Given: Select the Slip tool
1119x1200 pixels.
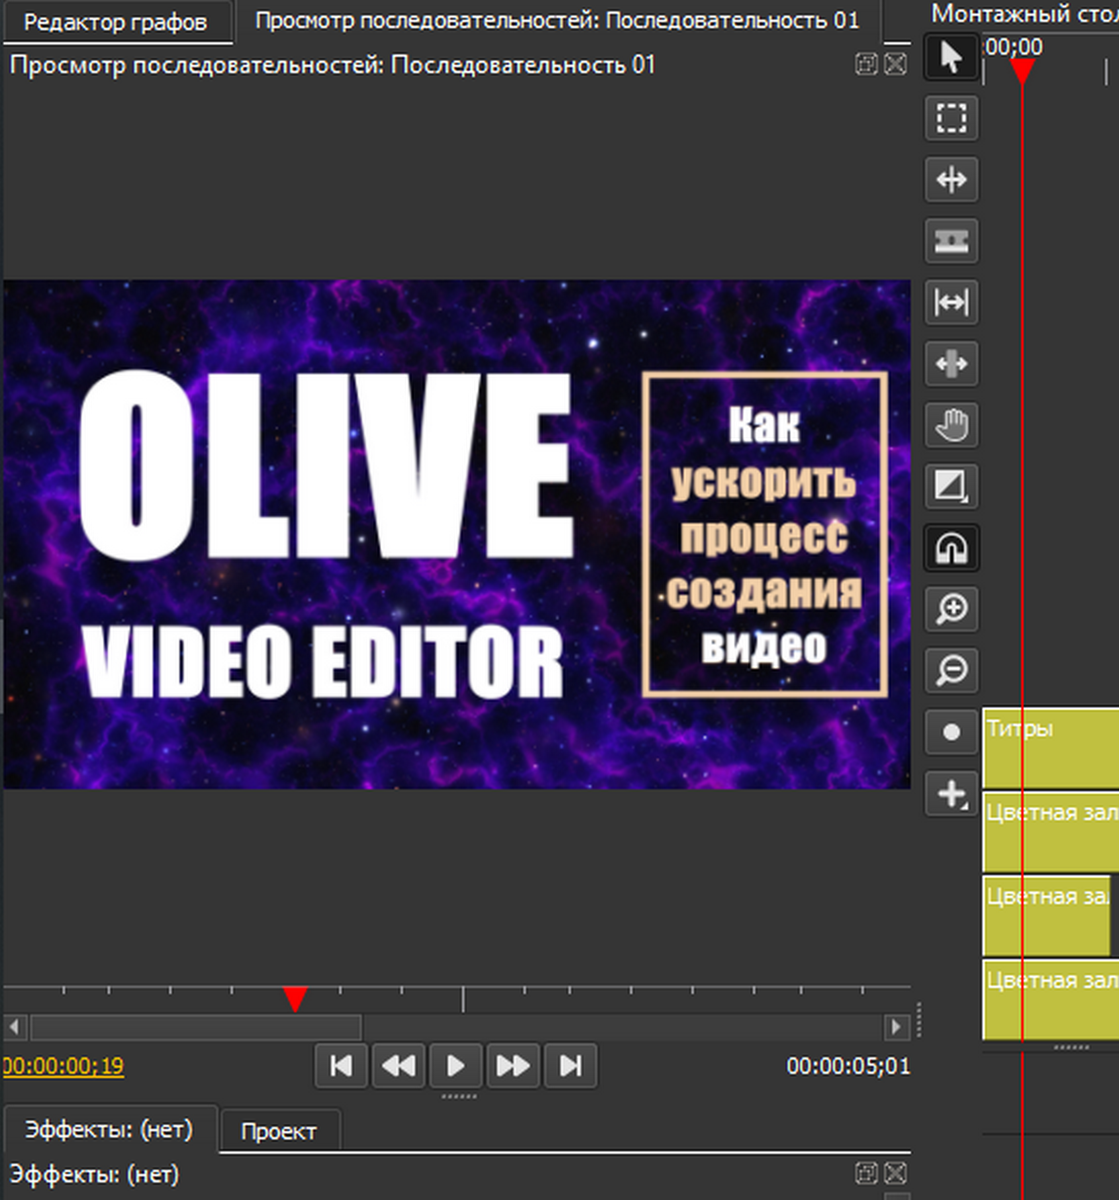Looking at the screenshot, I should (x=951, y=302).
